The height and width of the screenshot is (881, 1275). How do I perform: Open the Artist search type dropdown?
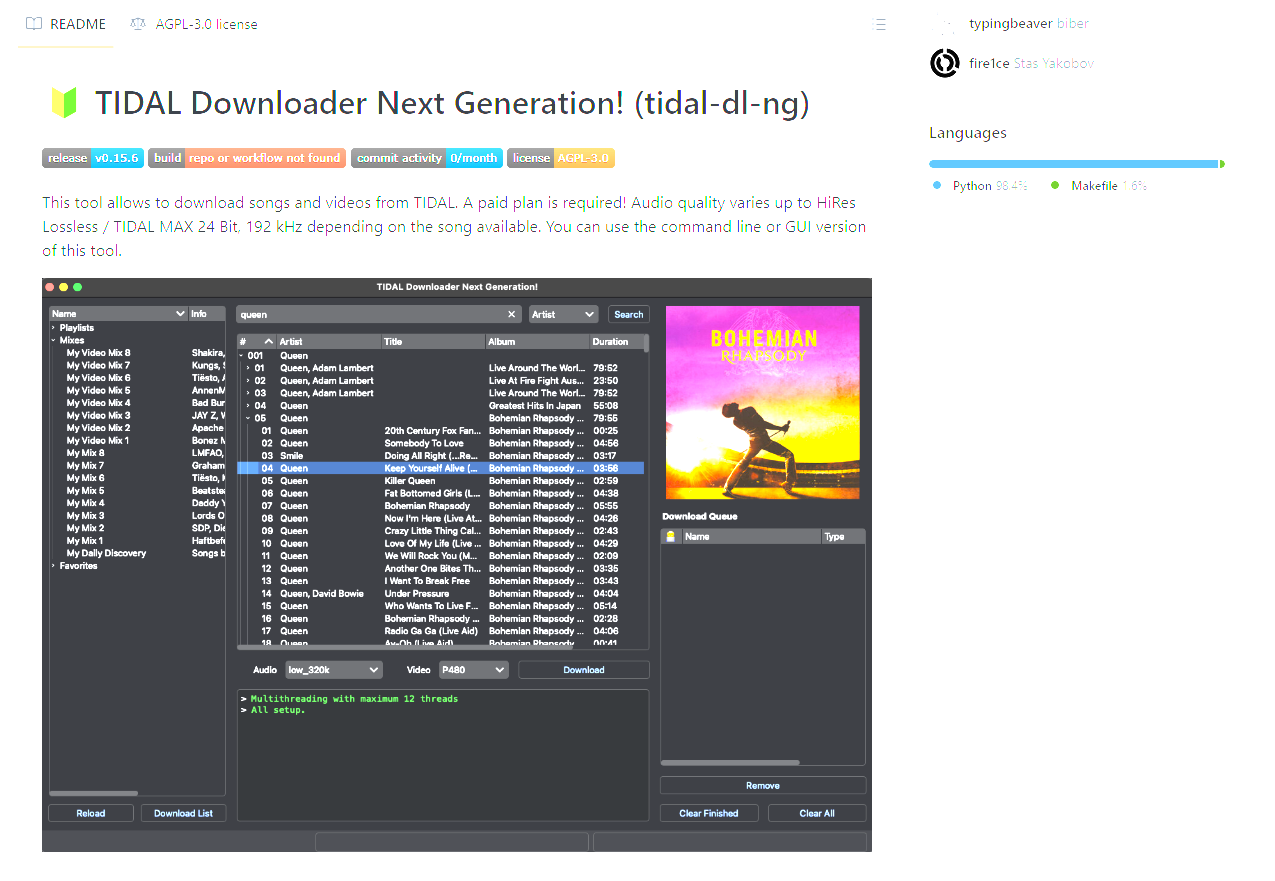[x=563, y=314]
